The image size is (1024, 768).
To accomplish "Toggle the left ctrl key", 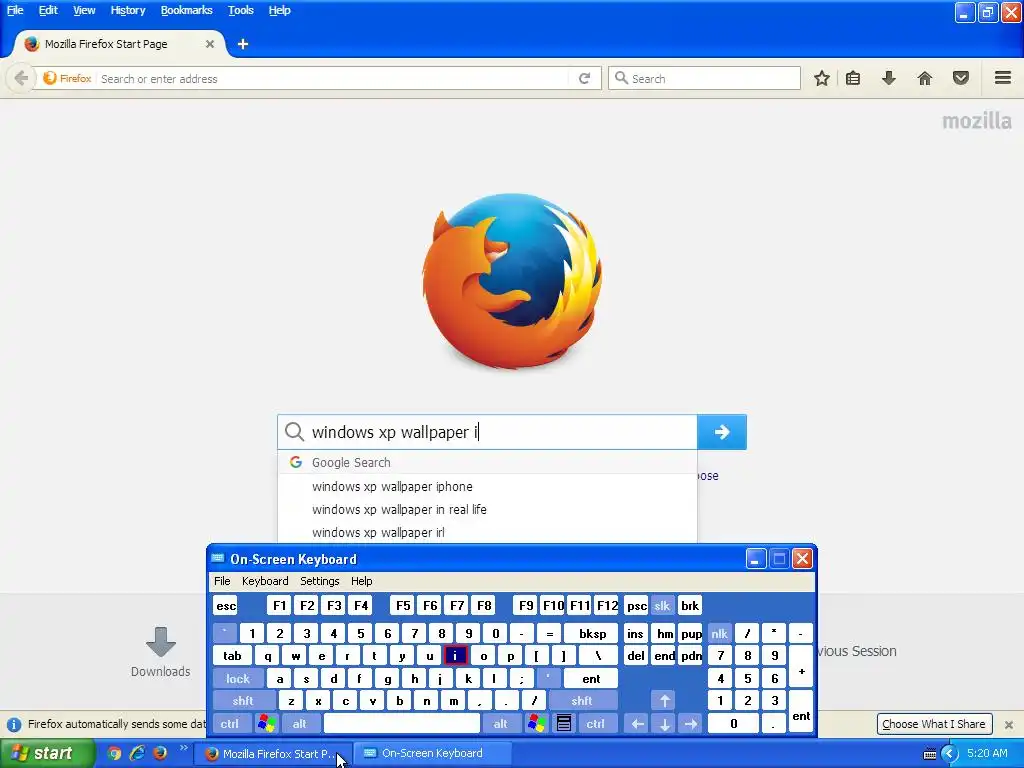I will point(230,724).
